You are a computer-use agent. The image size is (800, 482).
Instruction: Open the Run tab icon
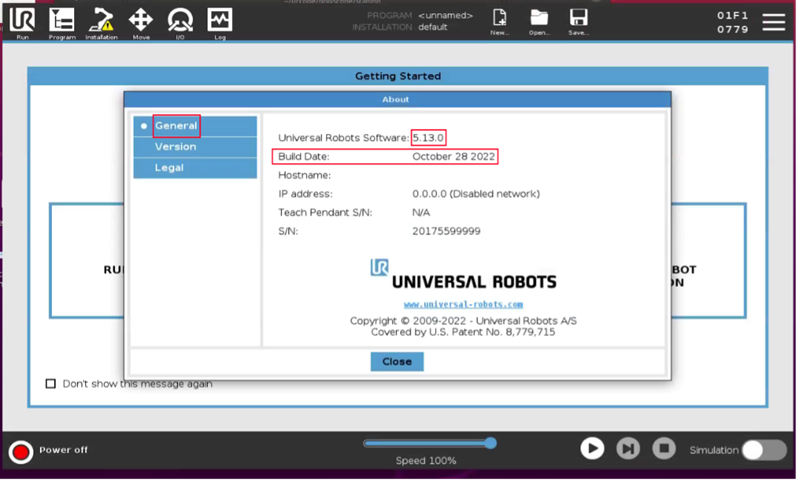click(22, 21)
